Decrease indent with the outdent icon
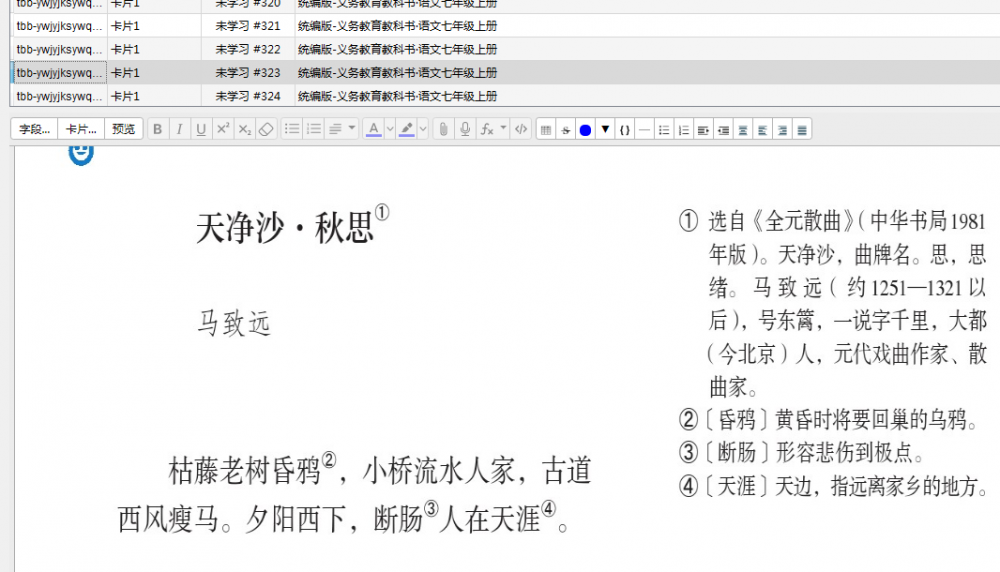Image resolution: width=1000 pixels, height=572 pixels. pos(723,130)
